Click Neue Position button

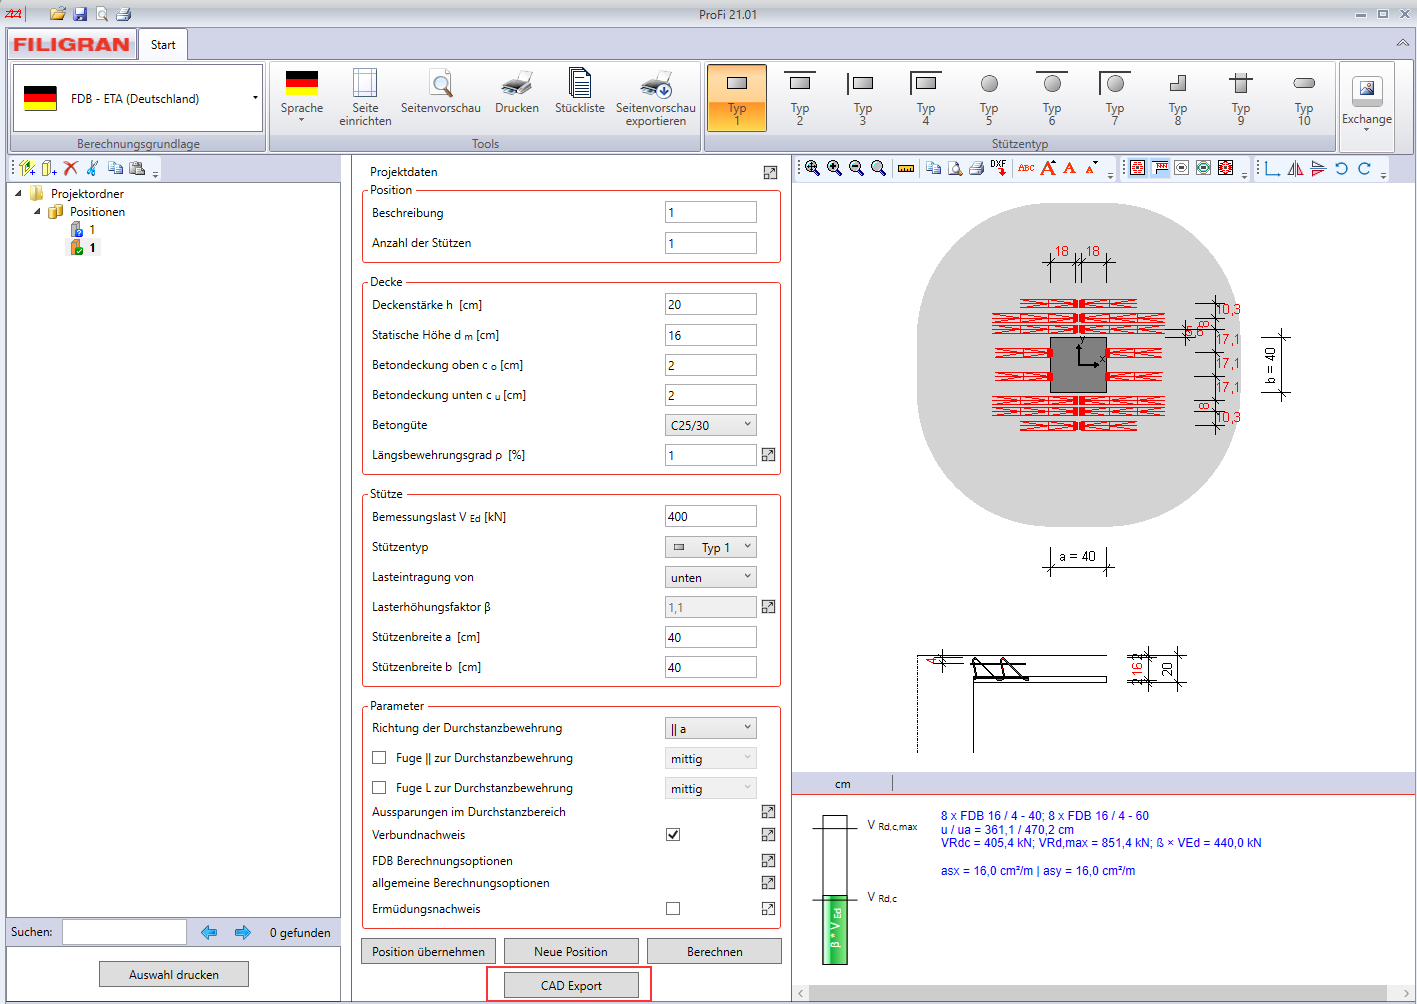coord(571,951)
